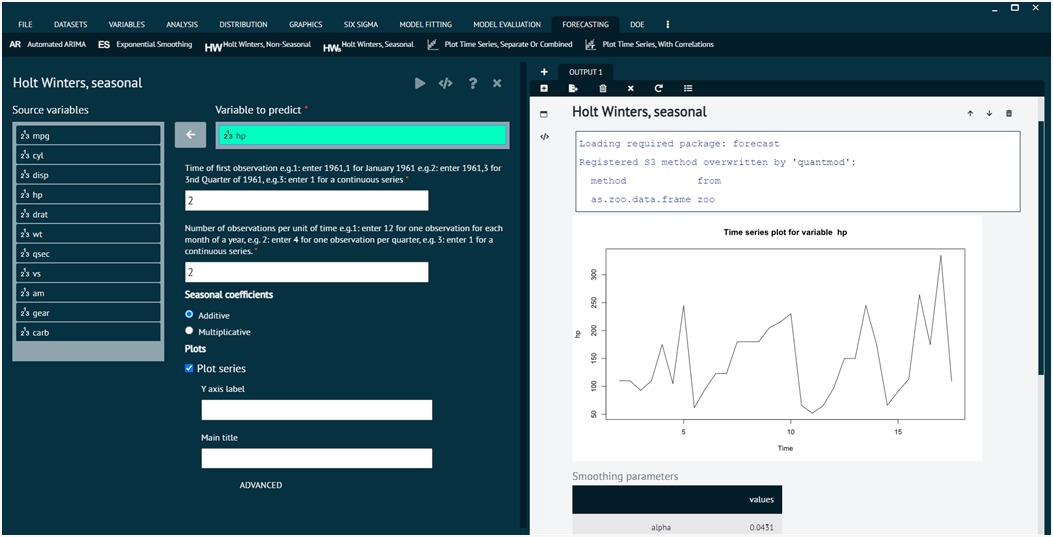Click the refresh icon in output toolbar
Screen dimensions: 1053x537
point(658,89)
